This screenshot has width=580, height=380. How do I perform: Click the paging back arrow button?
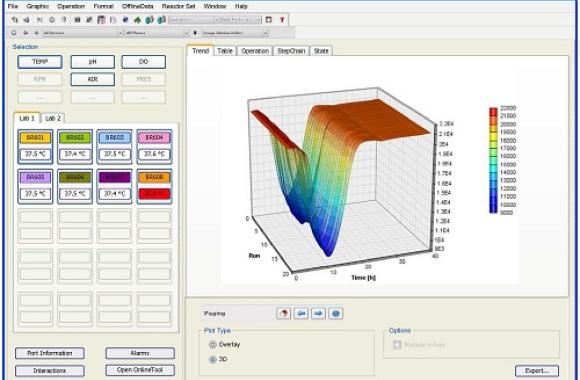(x=301, y=313)
